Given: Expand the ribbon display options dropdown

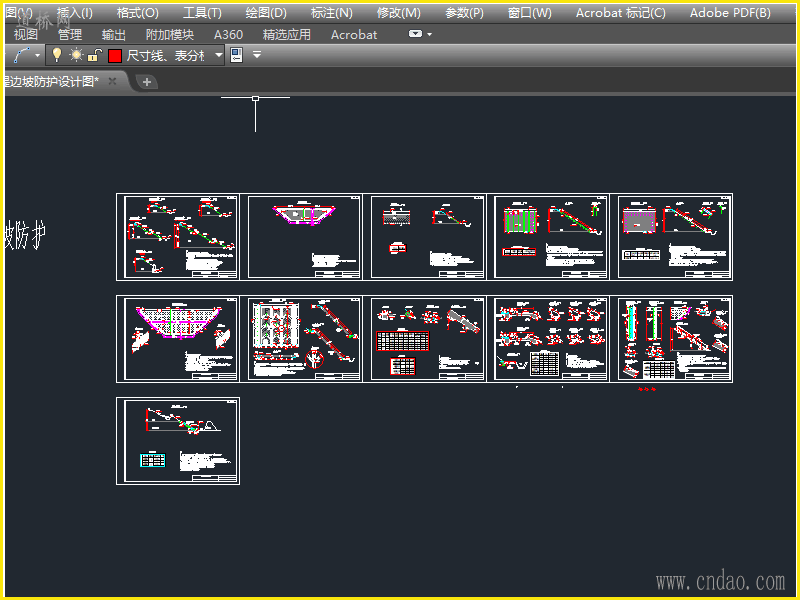Looking at the screenshot, I should coord(421,34).
